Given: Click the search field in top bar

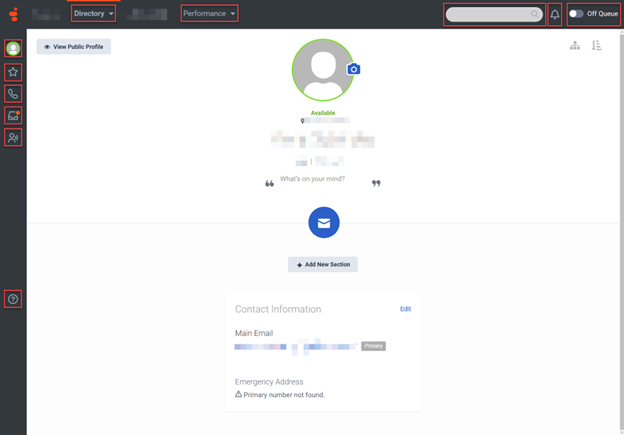Looking at the screenshot, I should coord(490,14).
